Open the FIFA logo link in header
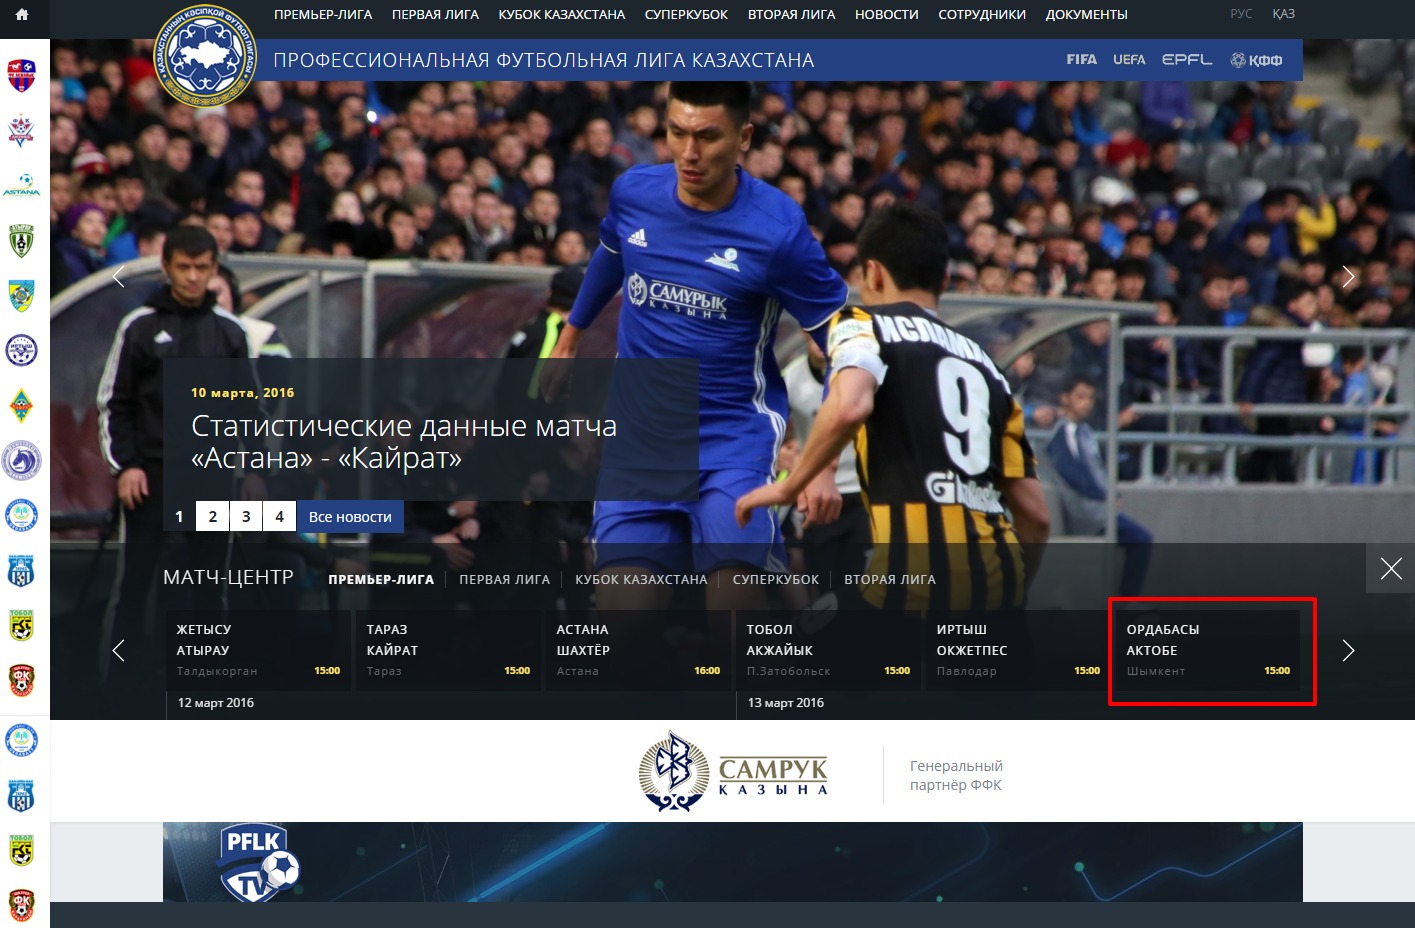1415x928 pixels. click(x=1081, y=60)
